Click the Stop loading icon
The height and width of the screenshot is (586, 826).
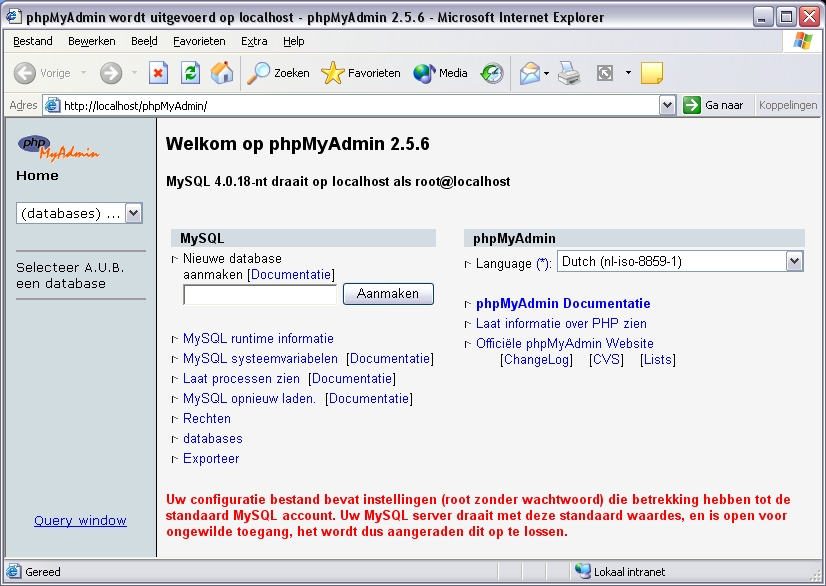click(158, 73)
